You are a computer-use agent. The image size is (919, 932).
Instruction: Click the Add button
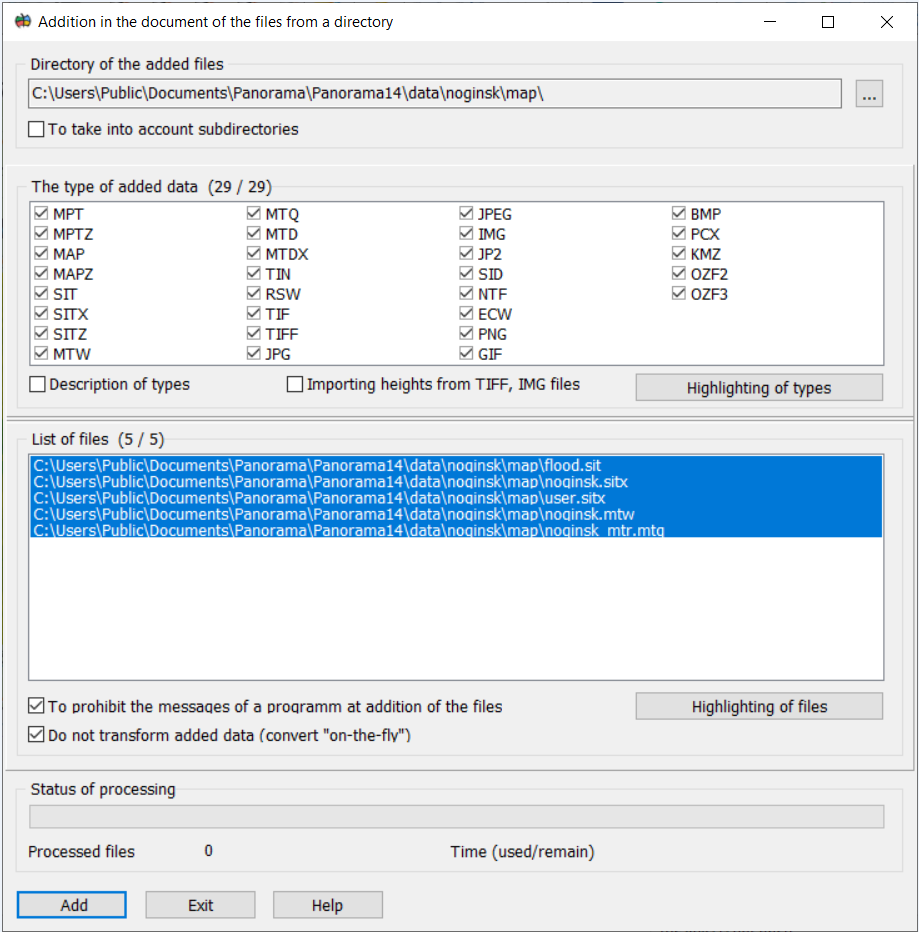[x=72, y=905]
